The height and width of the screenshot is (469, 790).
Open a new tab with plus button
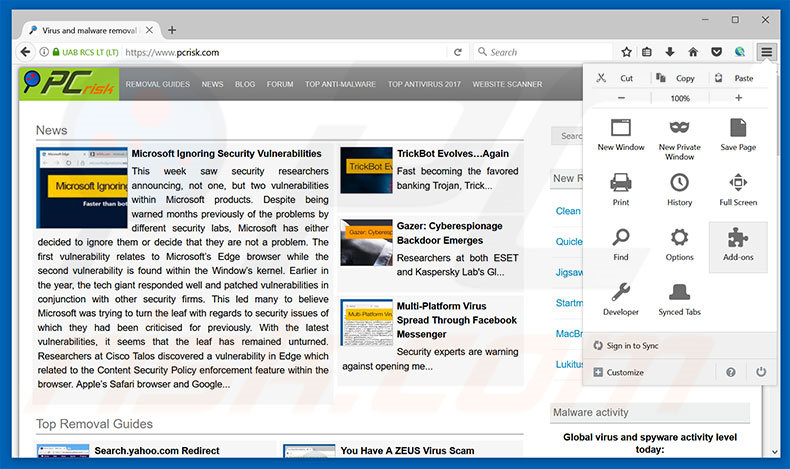[x=172, y=30]
